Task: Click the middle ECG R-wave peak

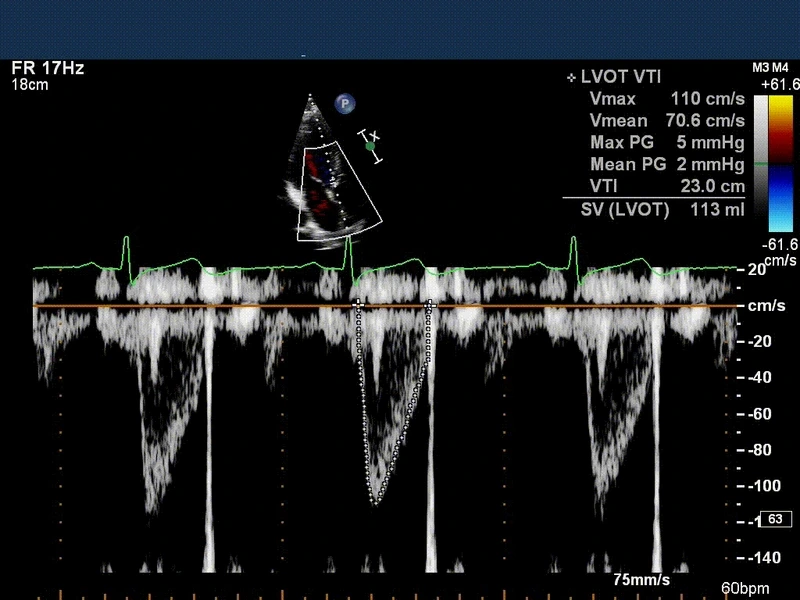Action: [x=350, y=242]
